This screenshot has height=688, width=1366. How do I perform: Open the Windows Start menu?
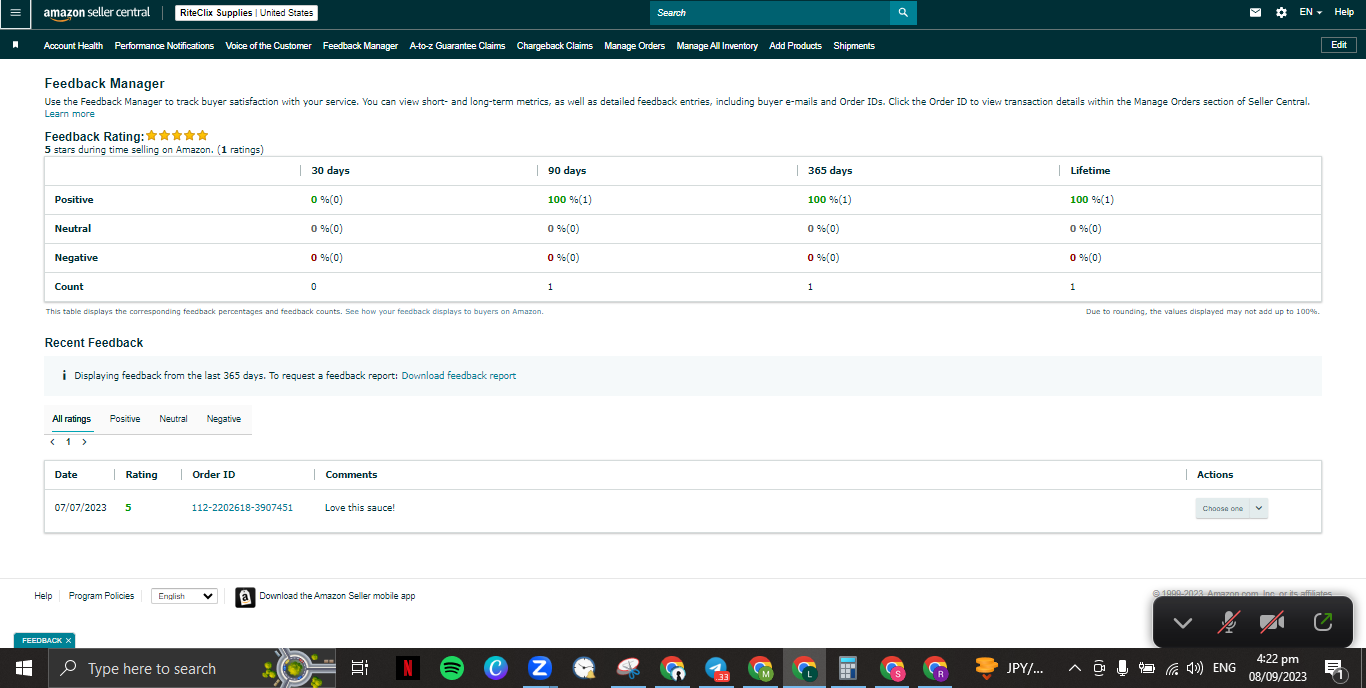[x=23, y=668]
